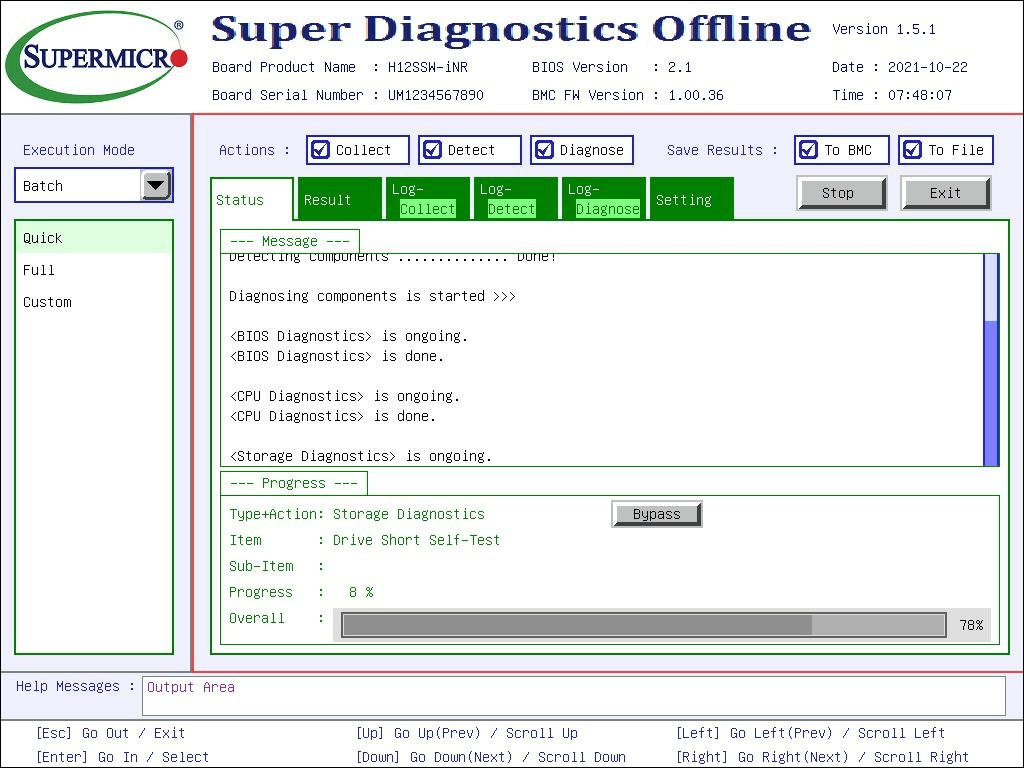Toggle the To BMC save option
This screenshot has width=1024, height=768.
(809, 150)
